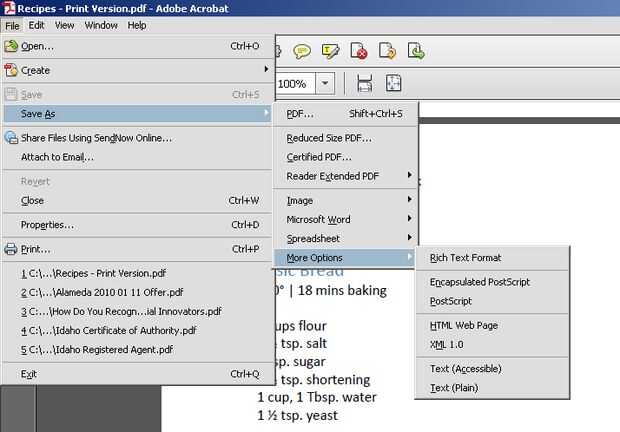This screenshot has width=620, height=432.
Task: Open the Window menu
Action: [x=101, y=25]
